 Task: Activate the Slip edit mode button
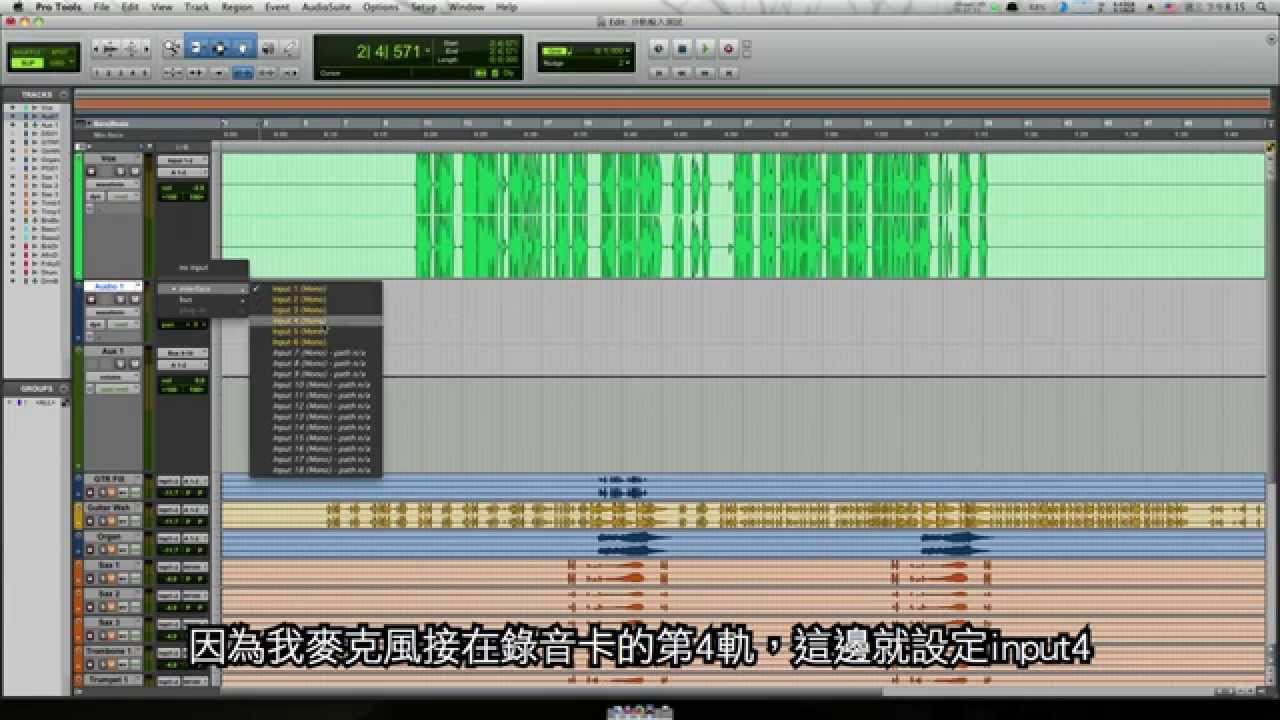pos(28,63)
